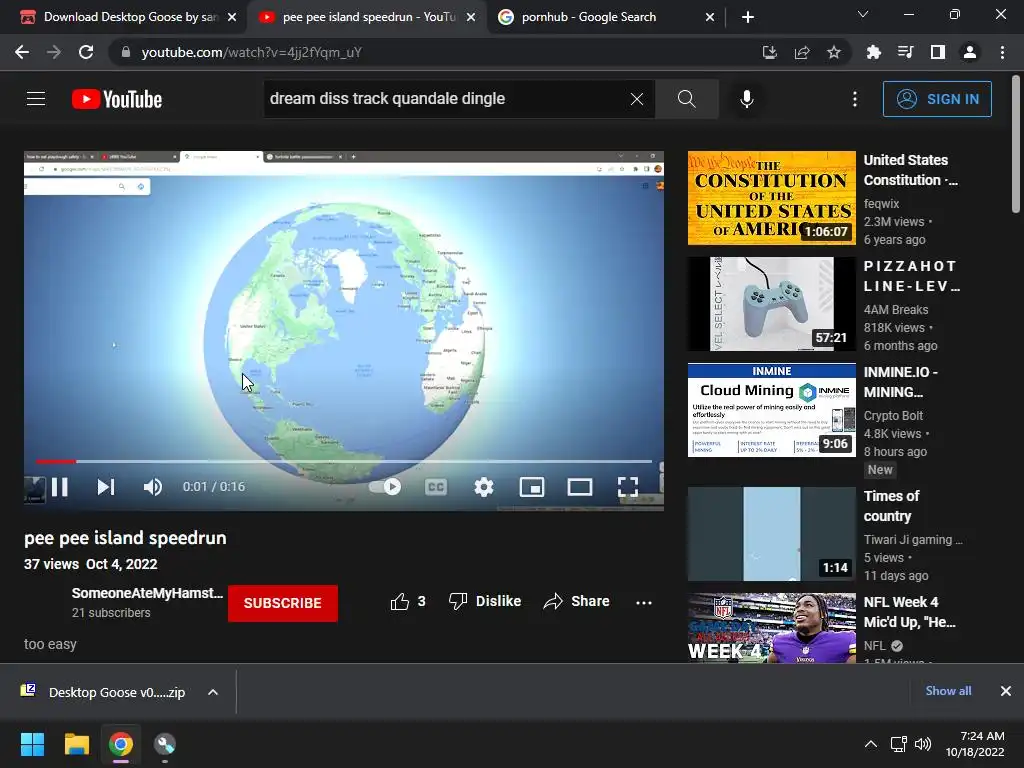1024x768 pixels.
Task: Open more actions under the video
Action: coord(644,602)
